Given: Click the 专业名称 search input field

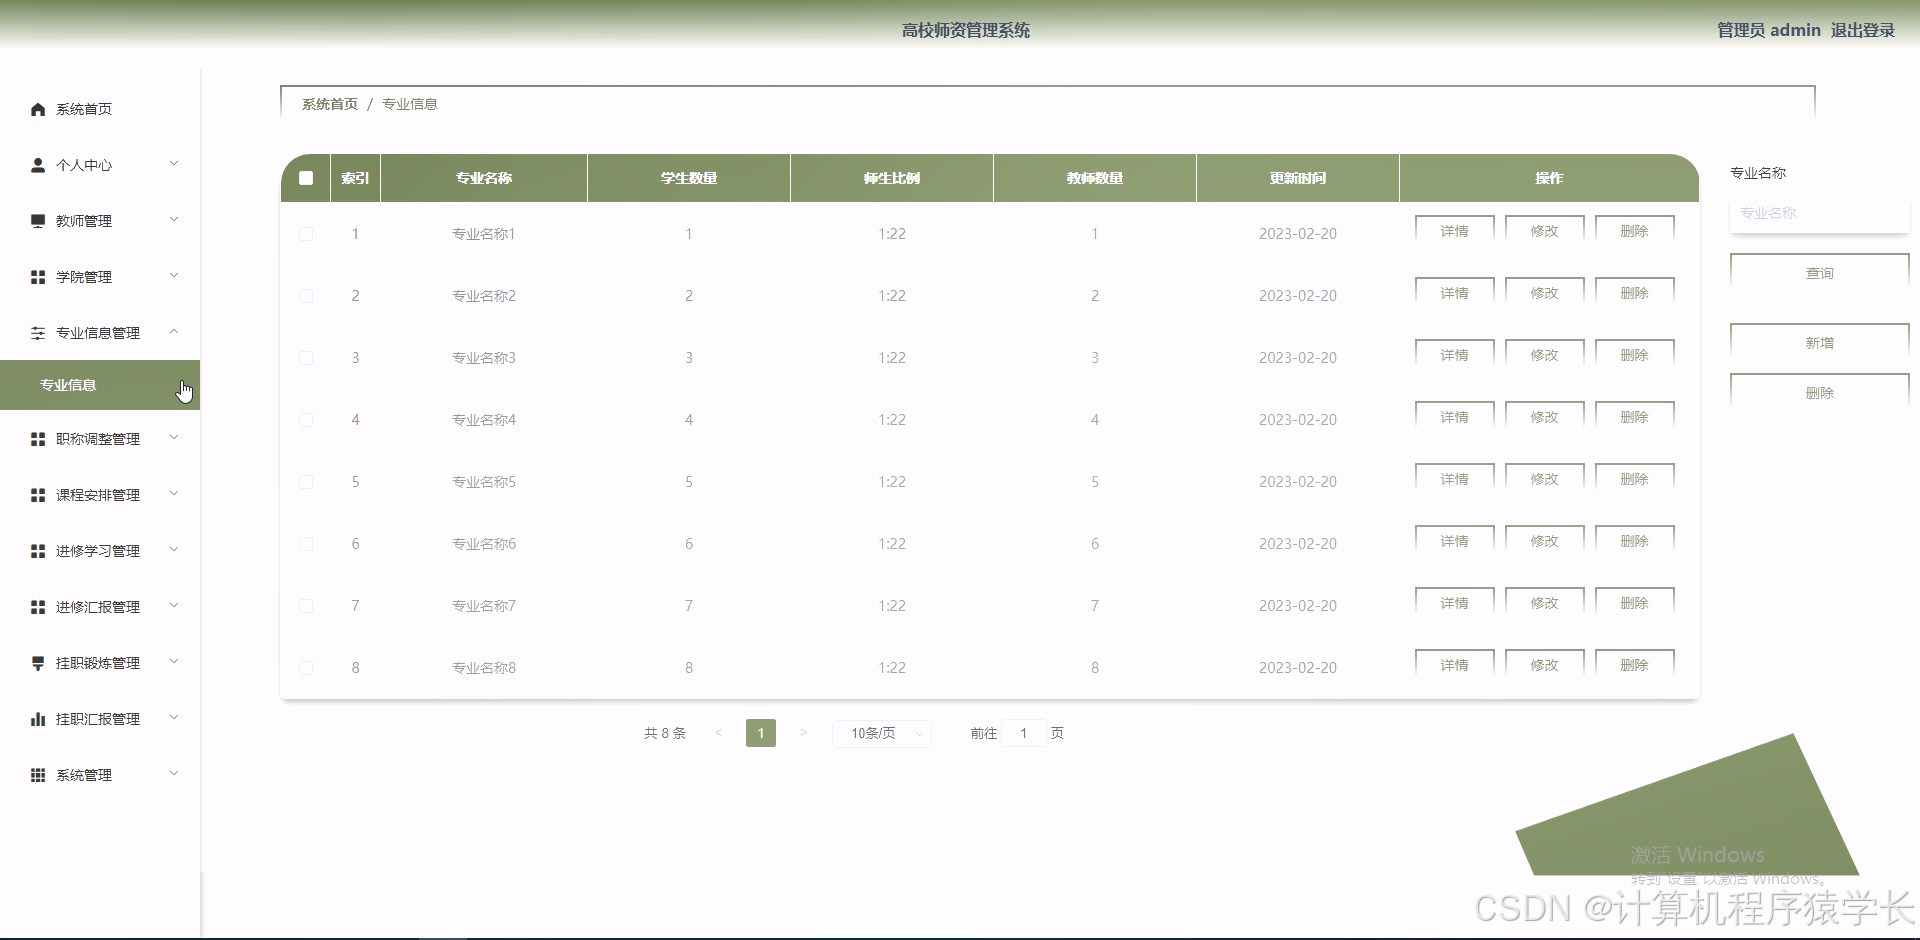Looking at the screenshot, I should [1820, 213].
